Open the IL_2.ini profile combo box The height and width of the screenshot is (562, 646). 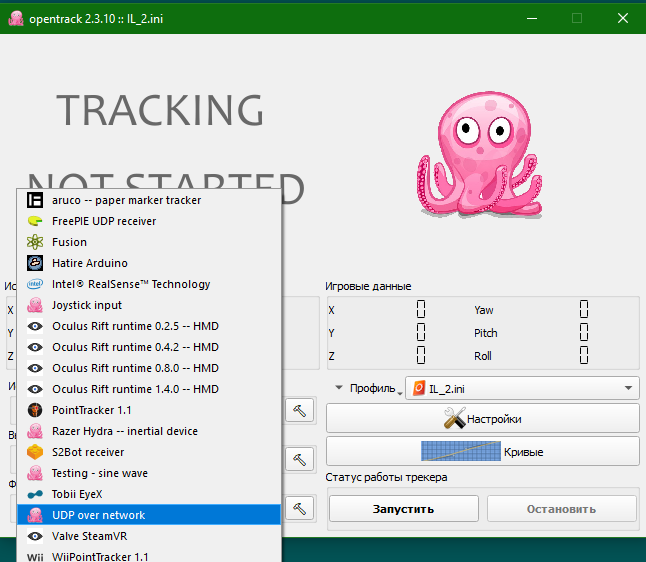coord(521,388)
